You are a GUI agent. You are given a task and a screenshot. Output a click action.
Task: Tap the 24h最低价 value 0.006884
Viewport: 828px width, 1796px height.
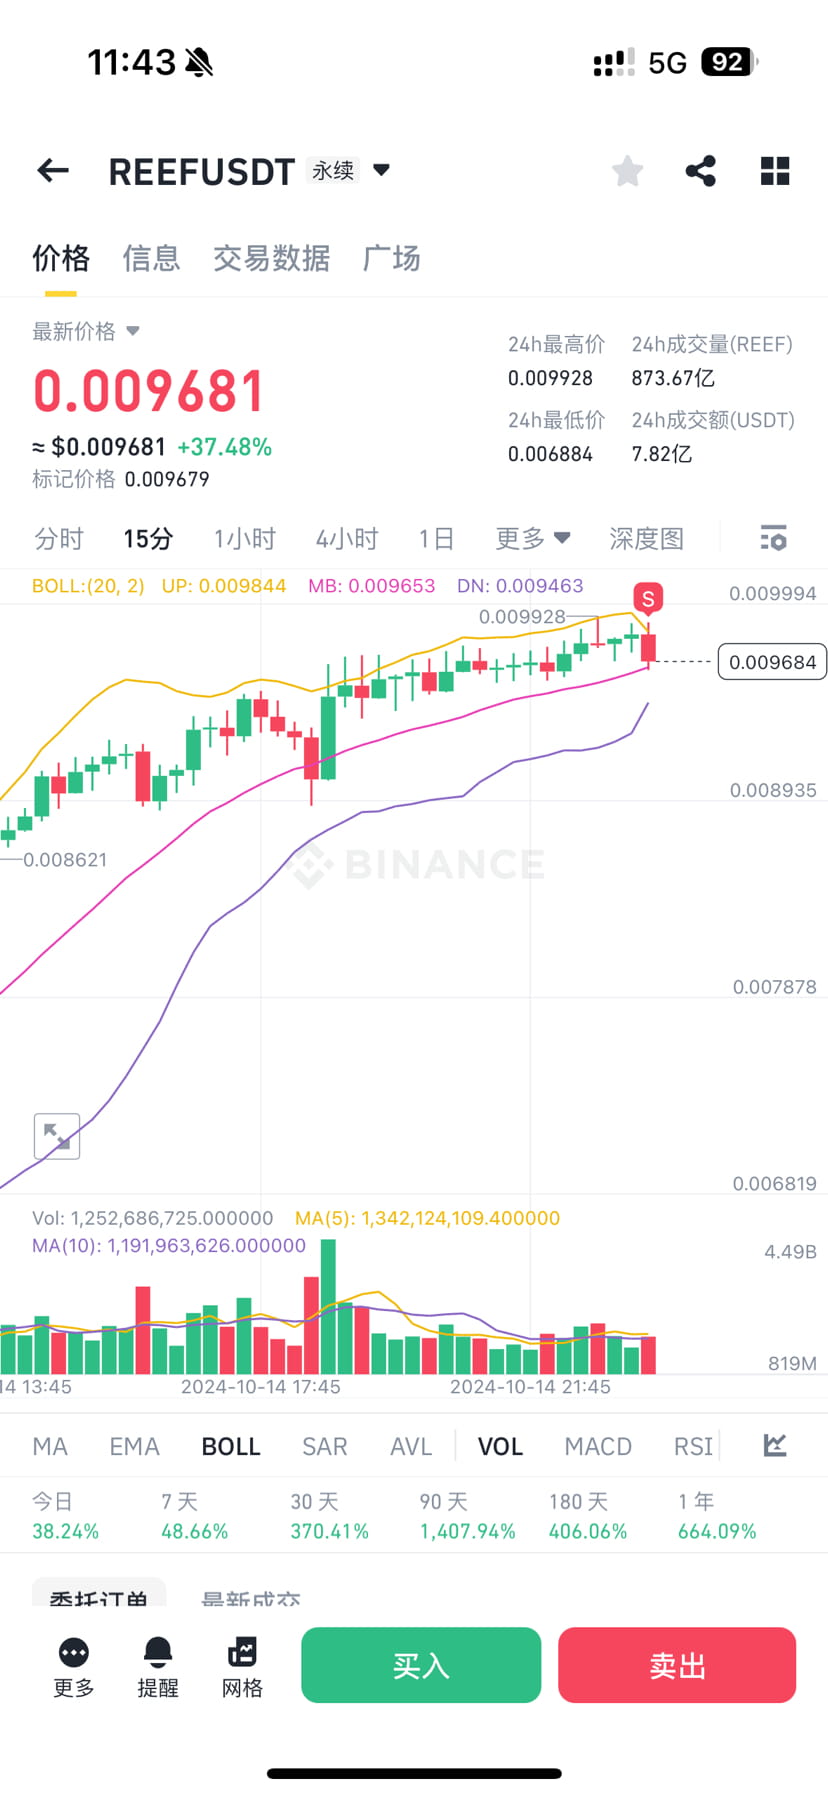tap(550, 454)
